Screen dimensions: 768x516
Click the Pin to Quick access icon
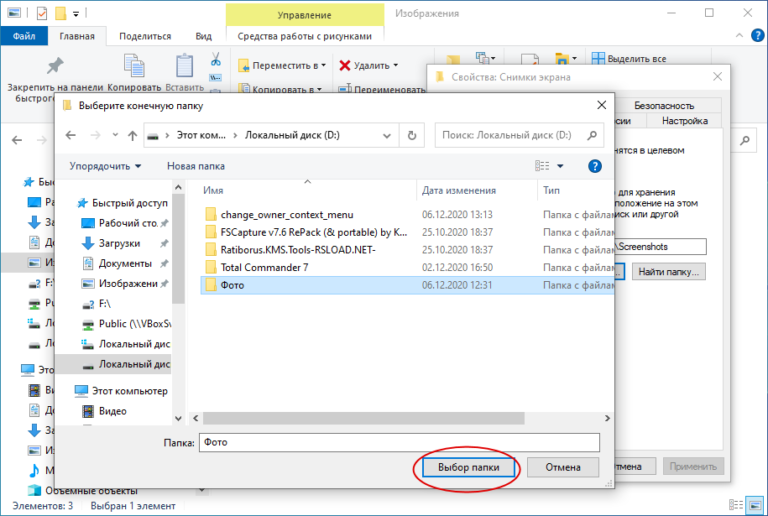coord(55,66)
